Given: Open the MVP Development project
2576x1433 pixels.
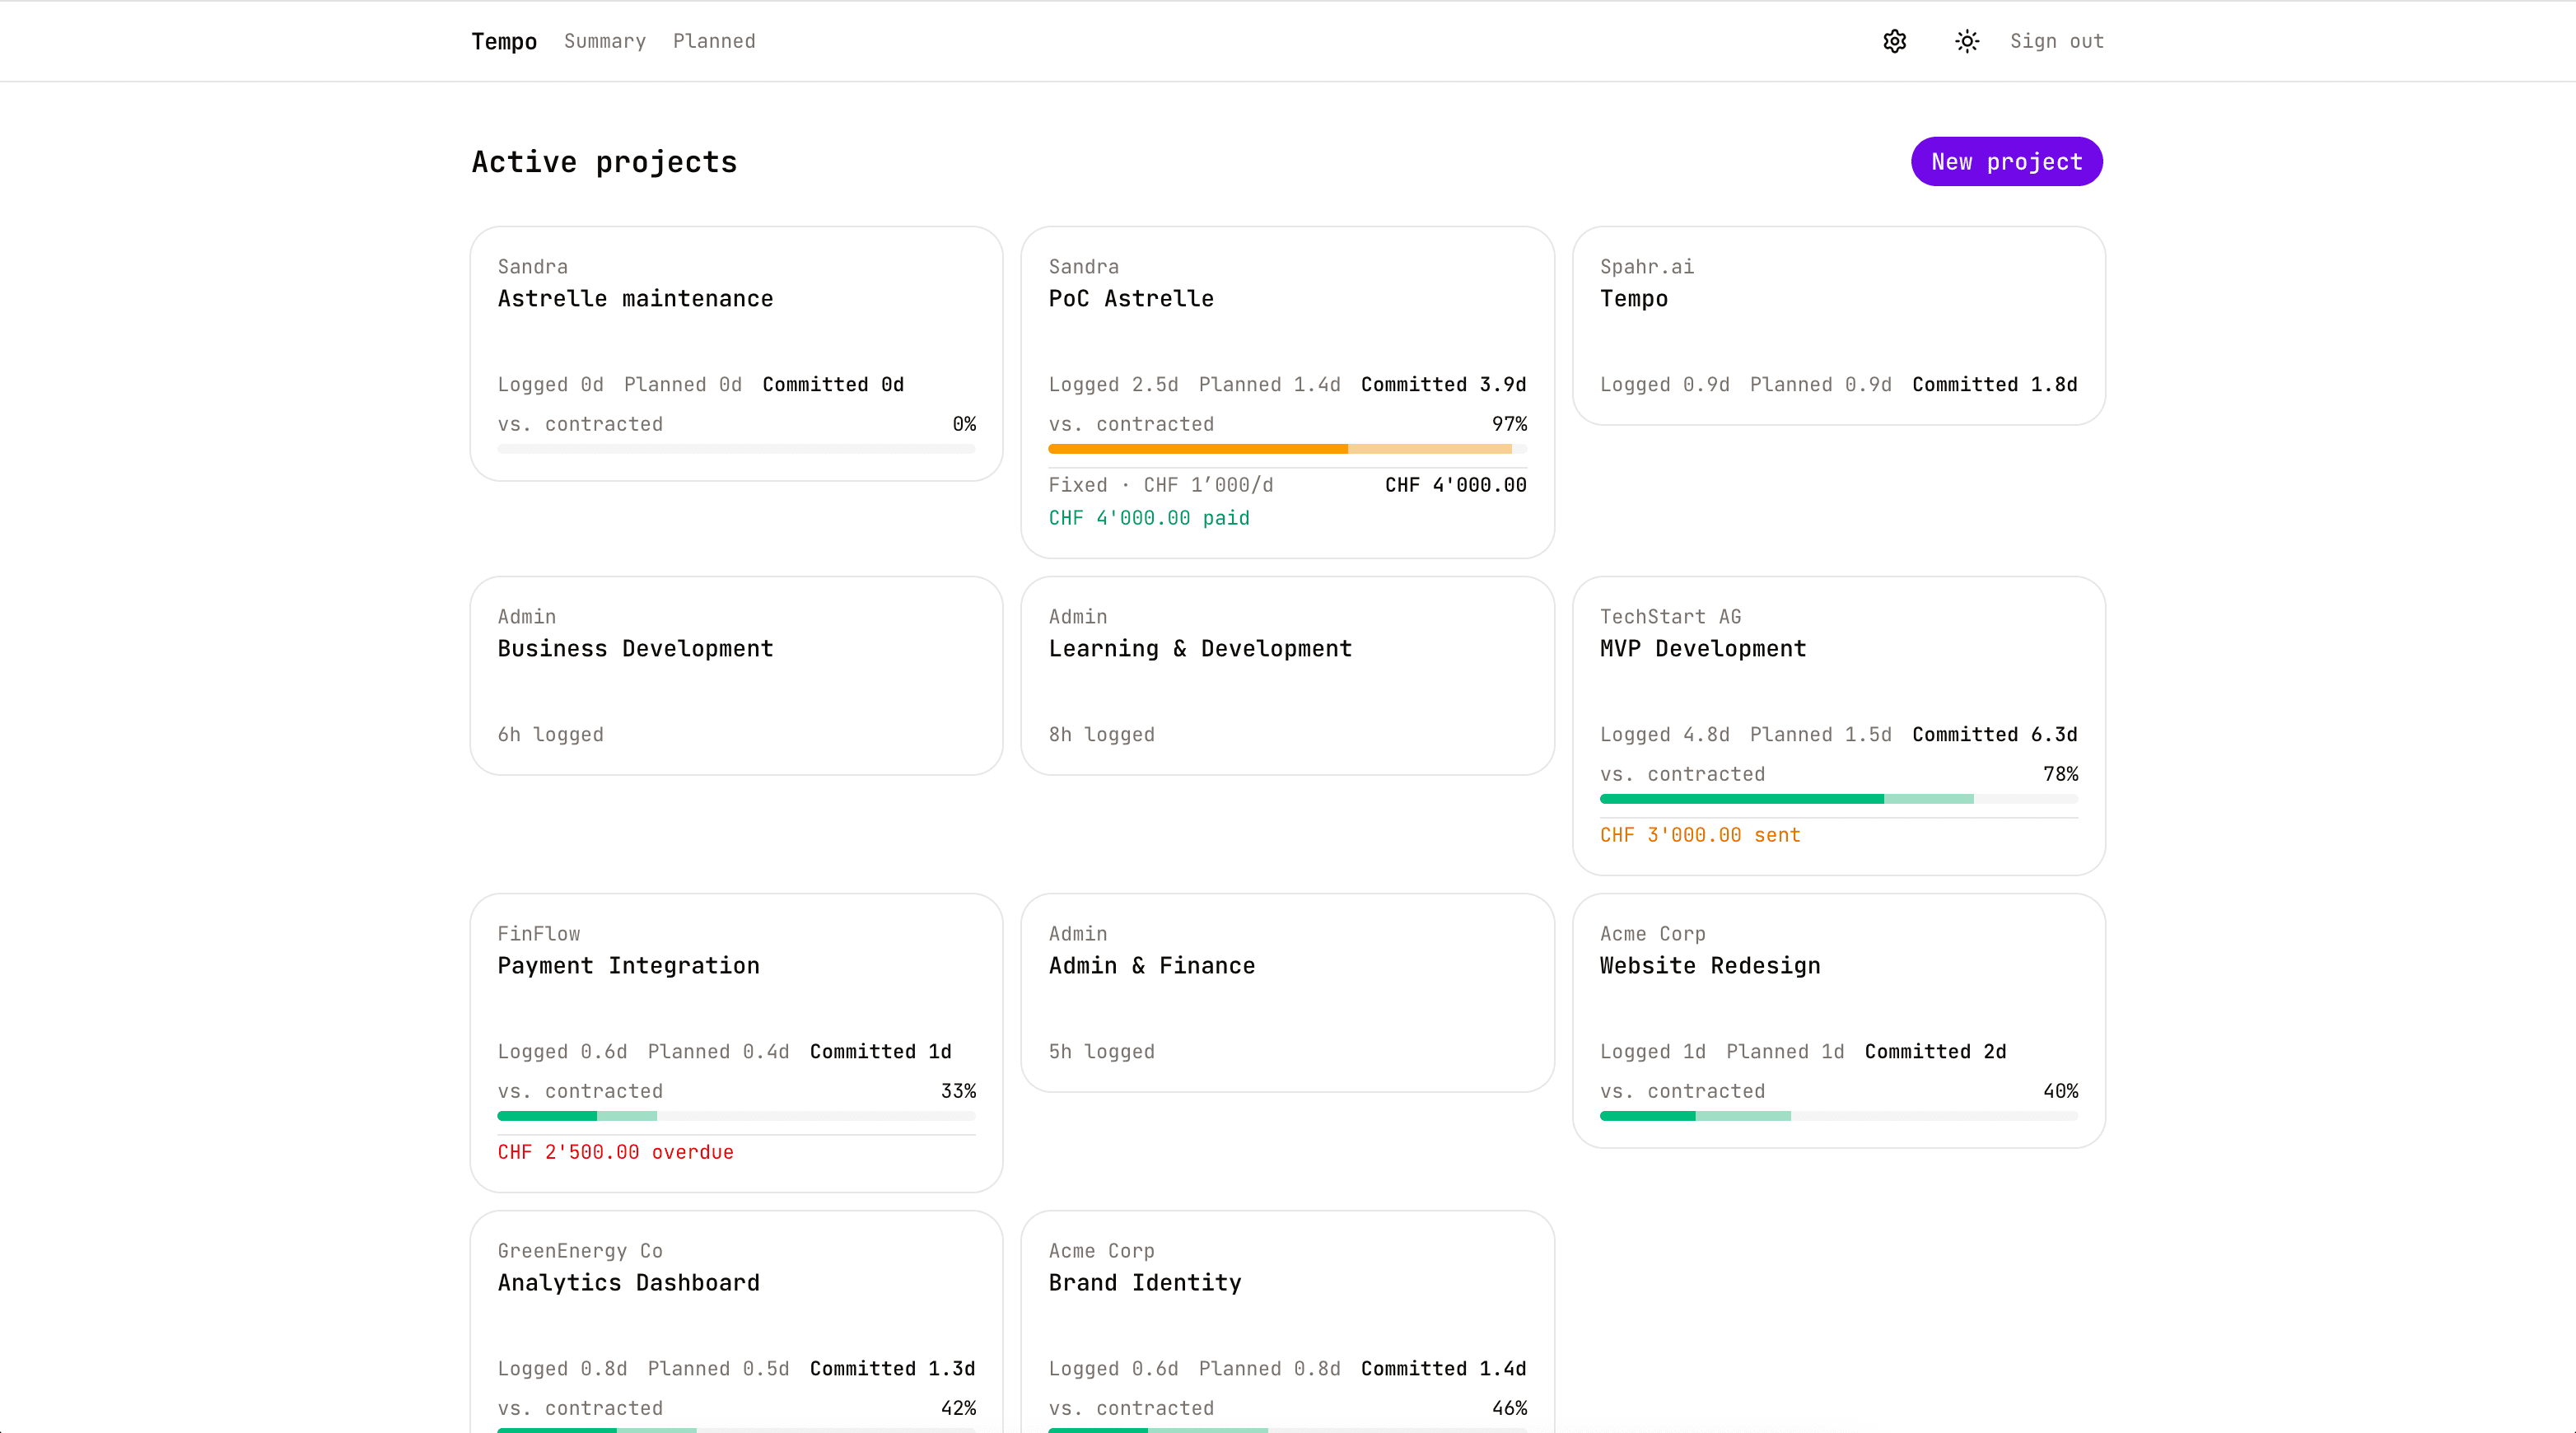Looking at the screenshot, I should click(x=1838, y=725).
